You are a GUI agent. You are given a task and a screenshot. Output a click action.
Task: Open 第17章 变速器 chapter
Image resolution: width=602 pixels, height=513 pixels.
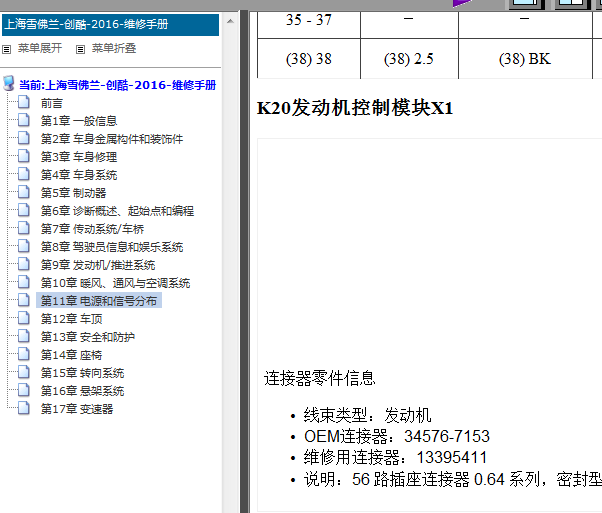(x=77, y=409)
